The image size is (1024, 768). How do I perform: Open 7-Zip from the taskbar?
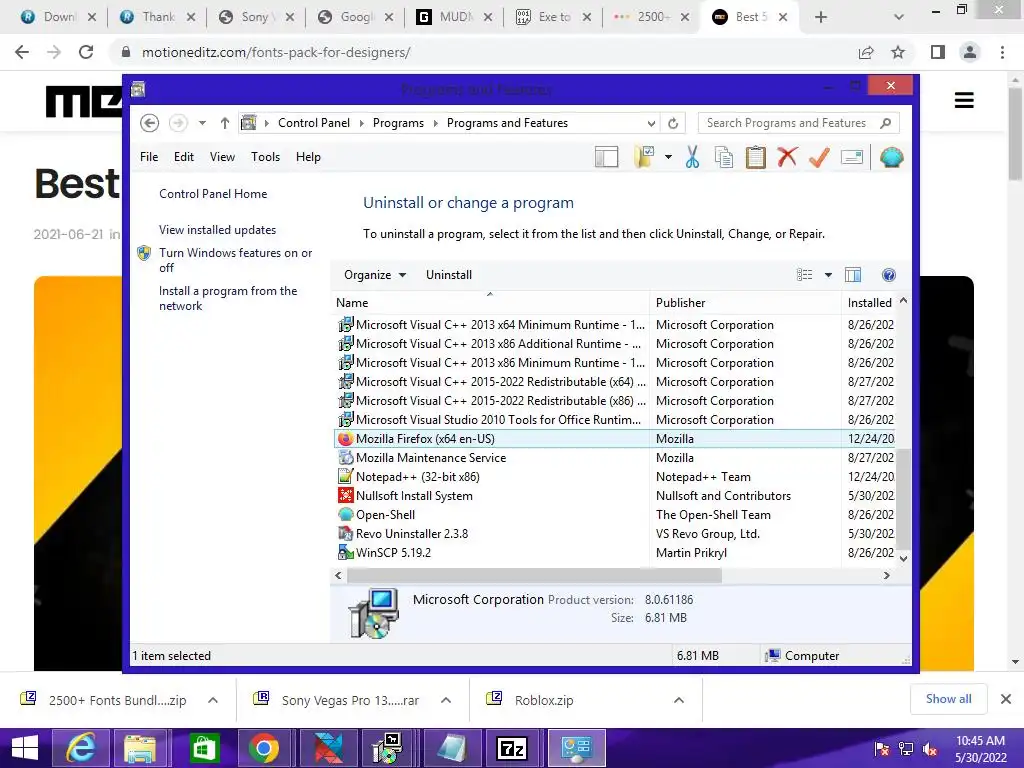click(512, 748)
